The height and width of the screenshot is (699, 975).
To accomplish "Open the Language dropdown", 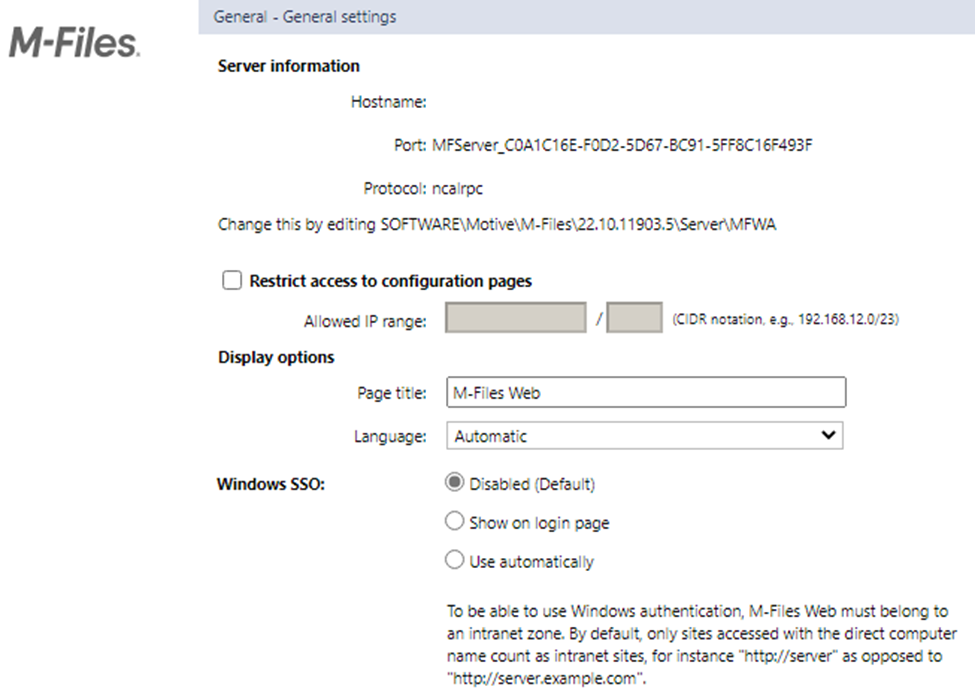I will 644,436.
